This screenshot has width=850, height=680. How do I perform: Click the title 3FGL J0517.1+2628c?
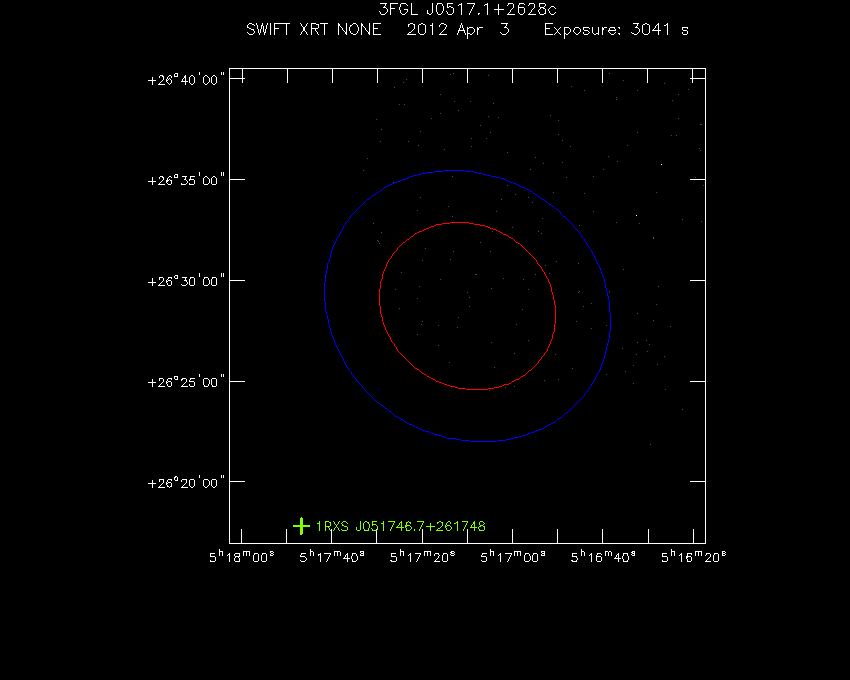click(x=467, y=9)
